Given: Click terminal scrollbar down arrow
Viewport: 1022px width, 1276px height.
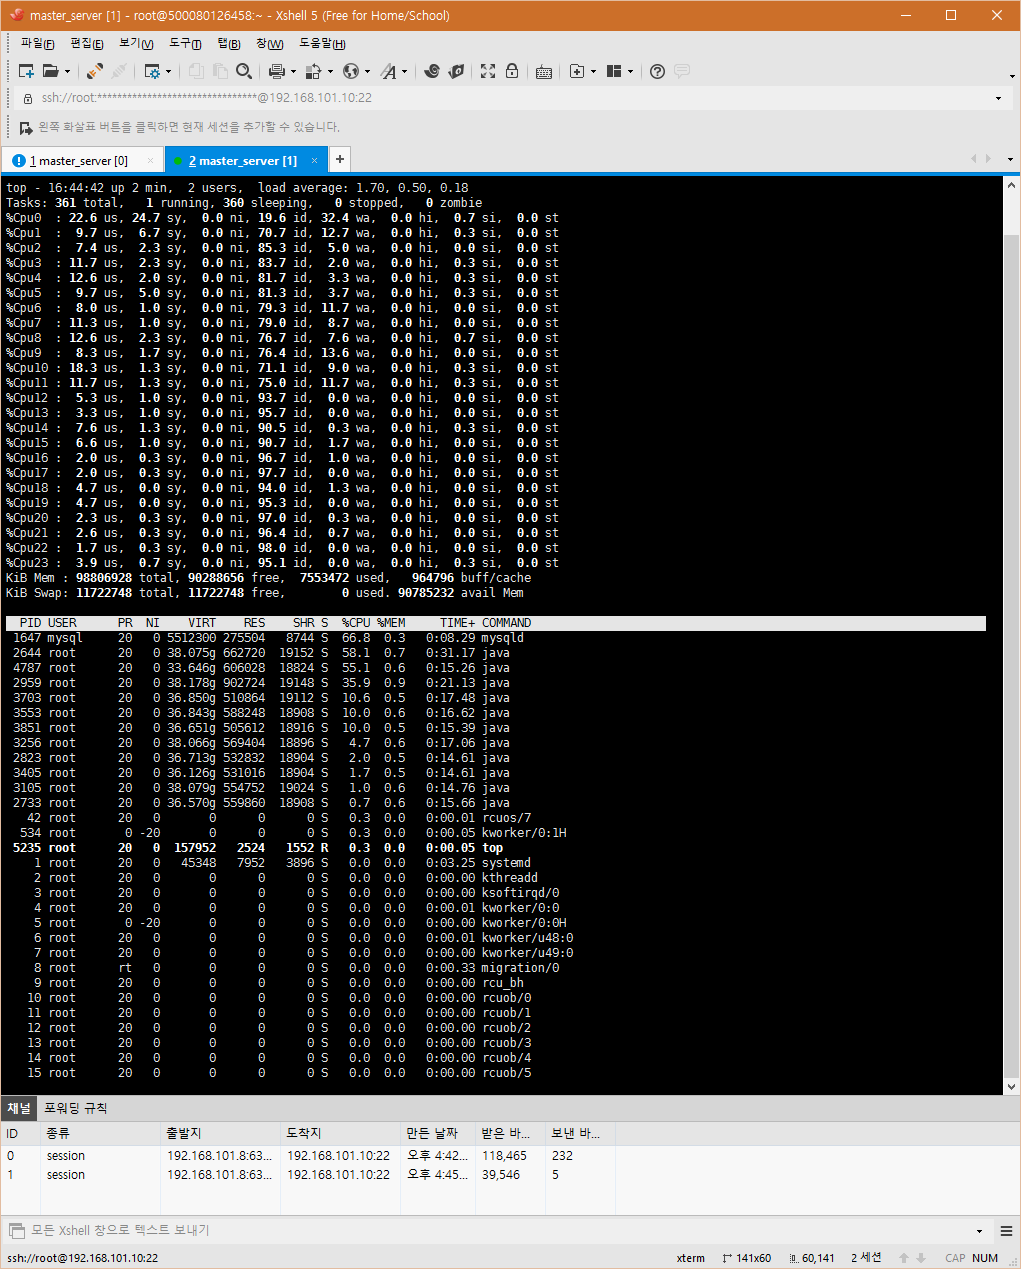Looking at the screenshot, I should tap(1011, 1086).
